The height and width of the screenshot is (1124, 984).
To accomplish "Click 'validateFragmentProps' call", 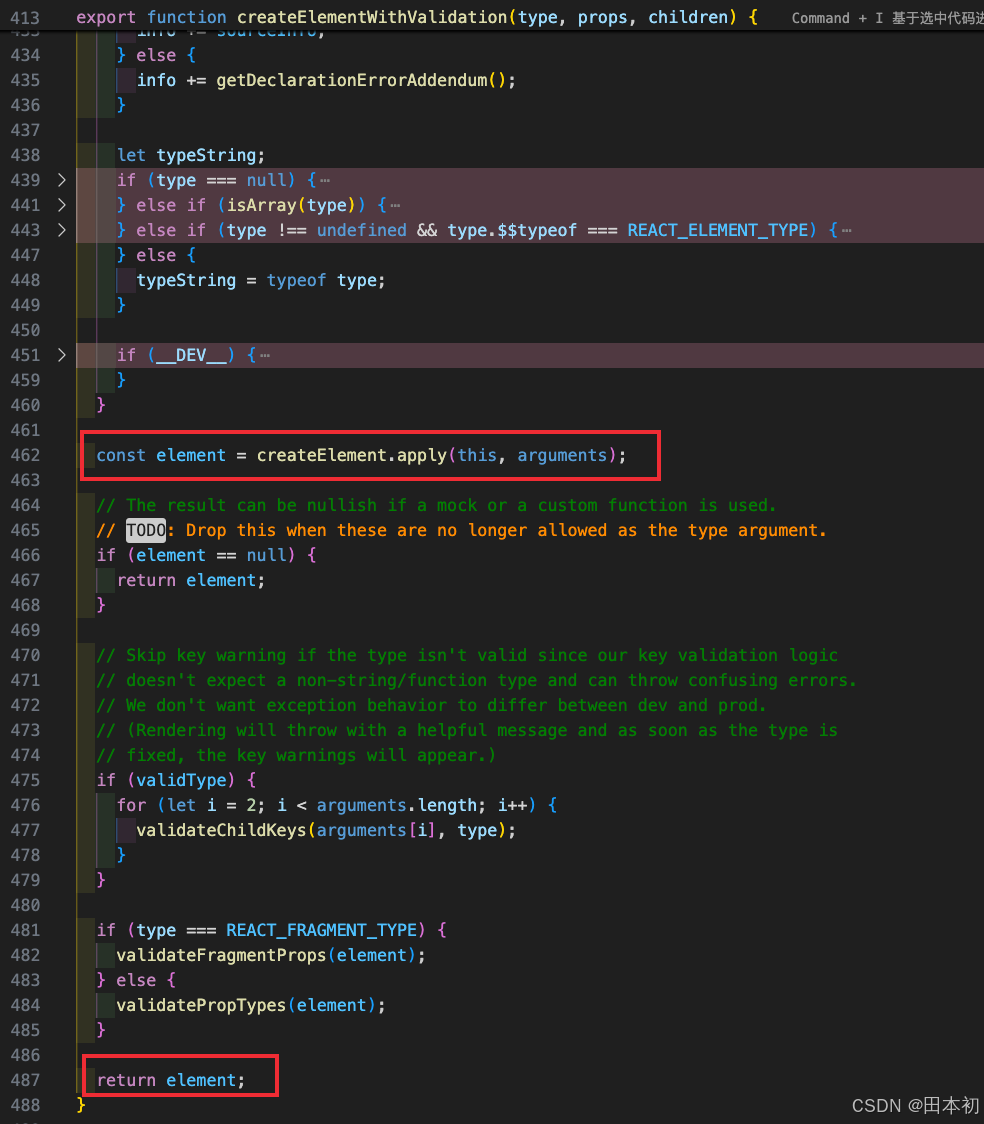I will pyautogui.click(x=221, y=955).
